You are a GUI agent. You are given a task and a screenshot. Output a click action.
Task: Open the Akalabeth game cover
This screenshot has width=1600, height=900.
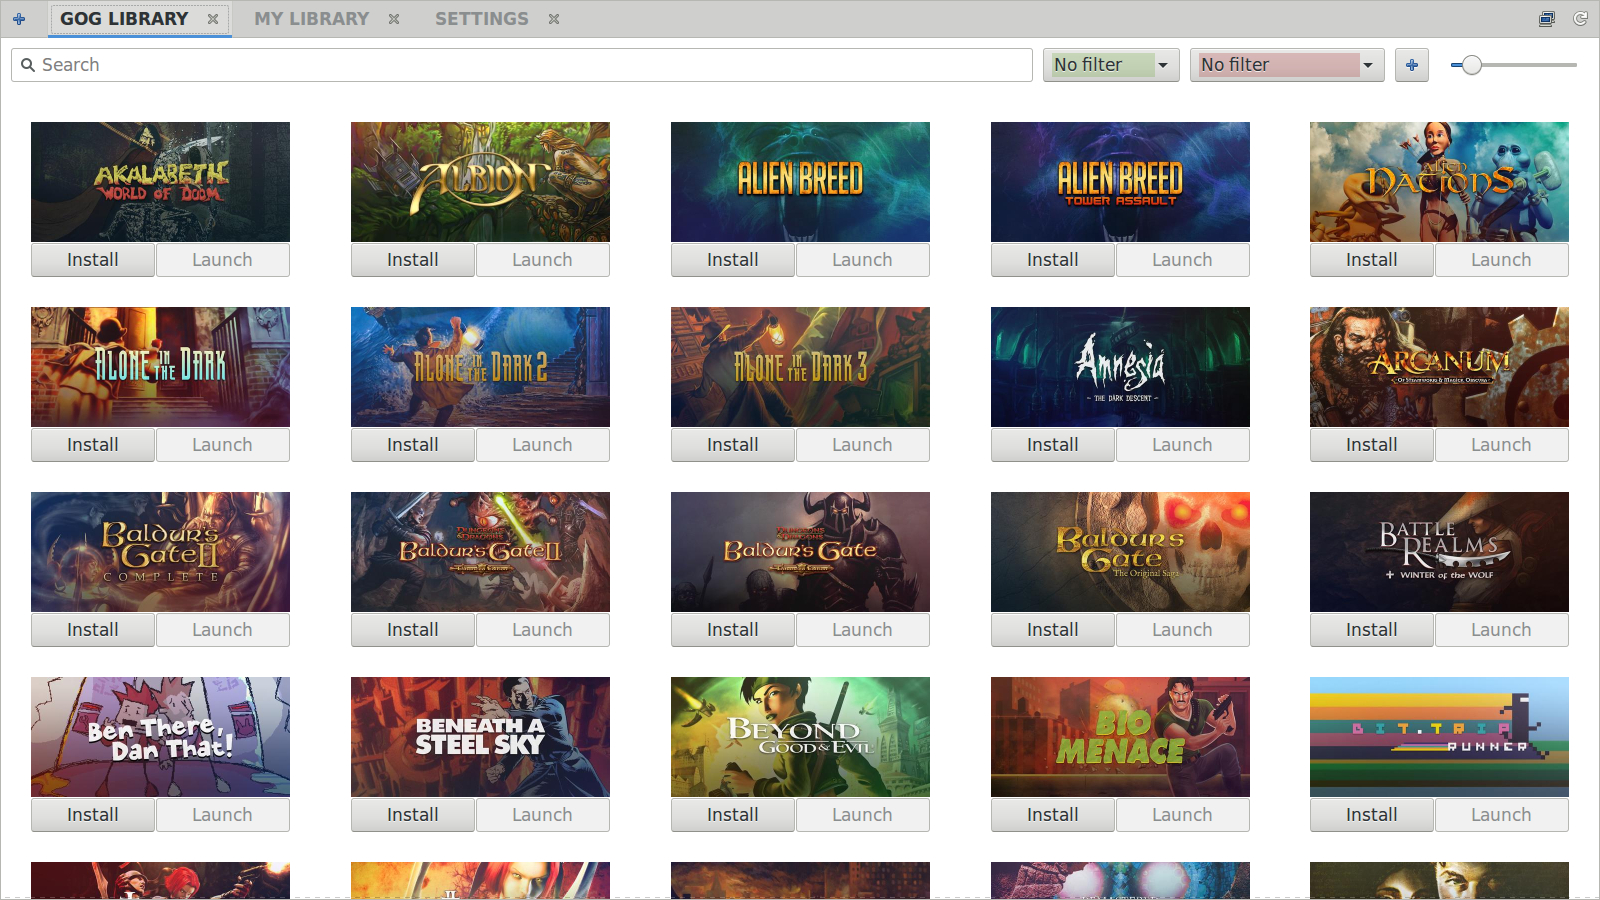pos(160,182)
